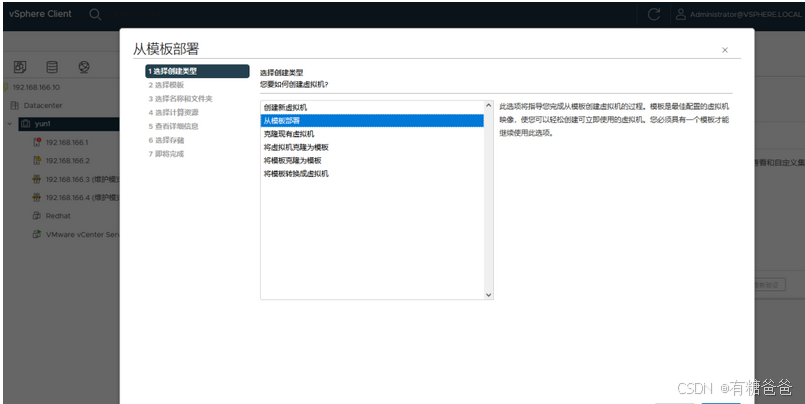Switch to the Networking inventory icon
The height and width of the screenshot is (404, 805).
click(x=84, y=67)
